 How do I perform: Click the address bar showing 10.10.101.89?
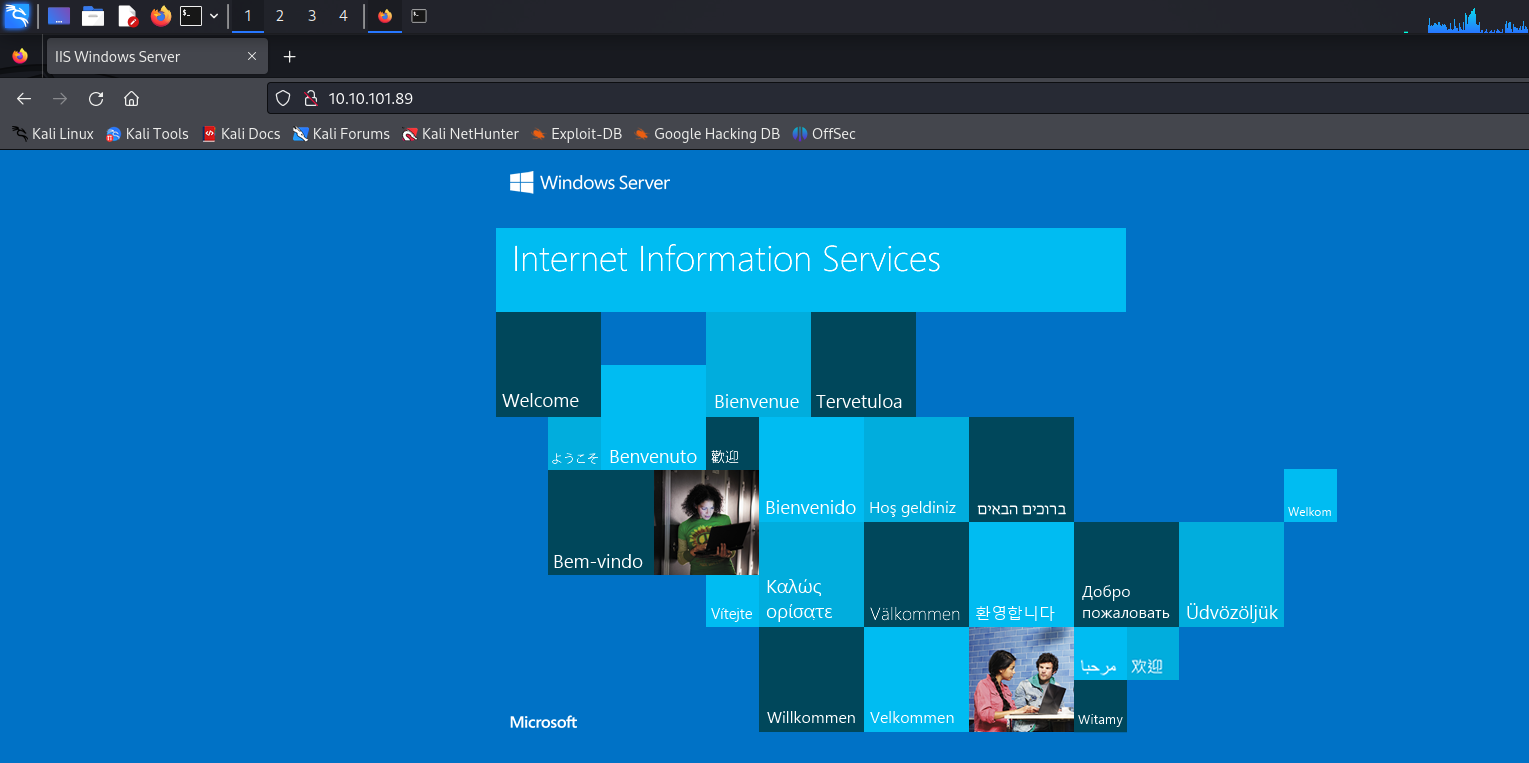[x=700, y=99]
